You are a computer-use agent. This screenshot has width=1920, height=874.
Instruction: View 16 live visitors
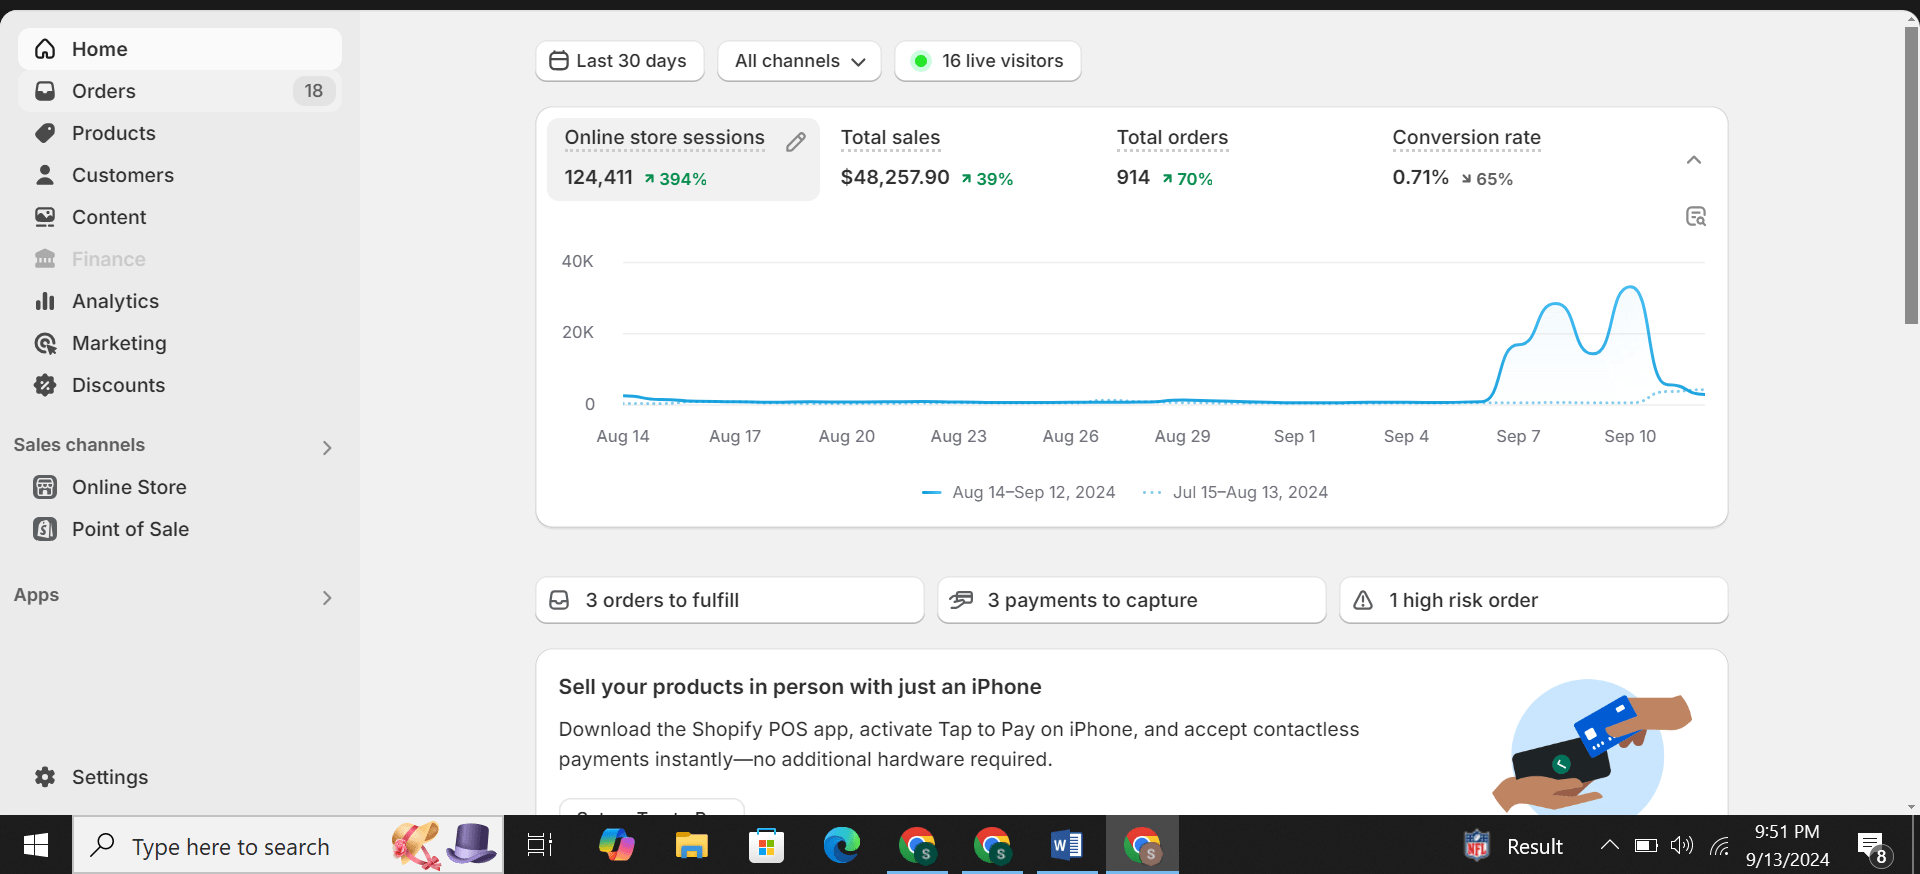pyautogui.click(x=988, y=61)
